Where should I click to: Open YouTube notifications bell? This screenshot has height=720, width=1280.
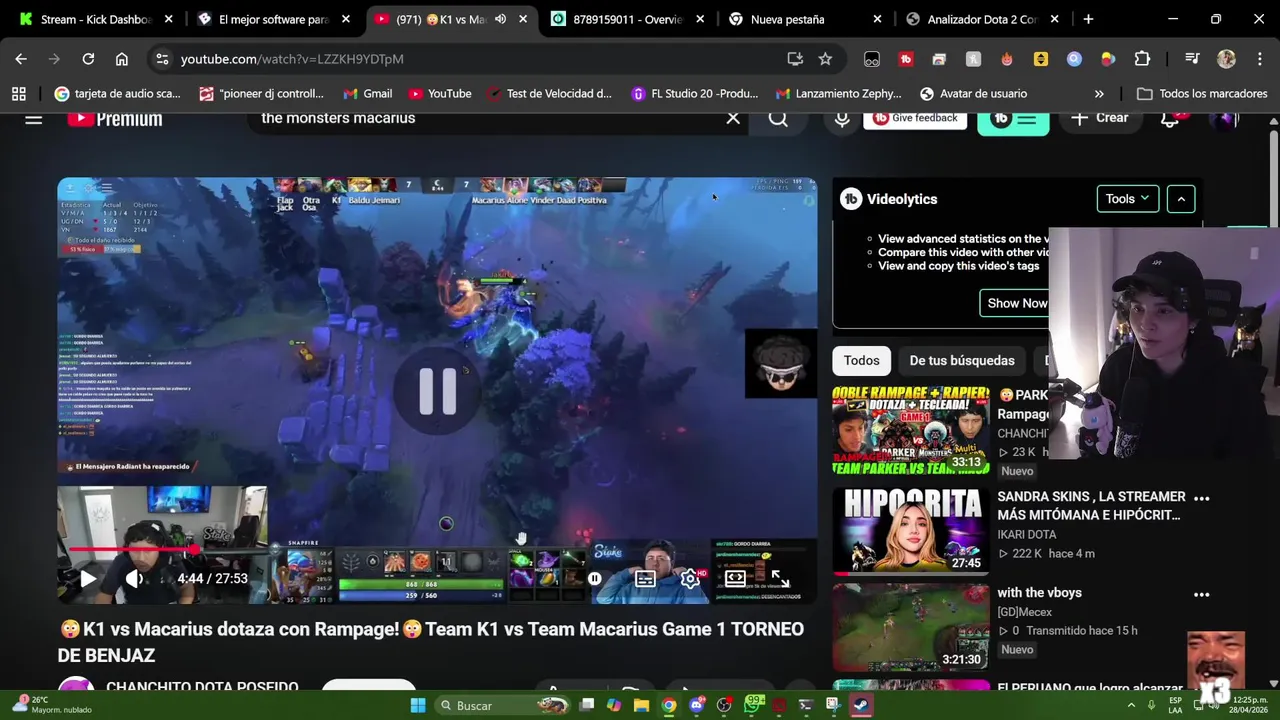[x=1170, y=119]
